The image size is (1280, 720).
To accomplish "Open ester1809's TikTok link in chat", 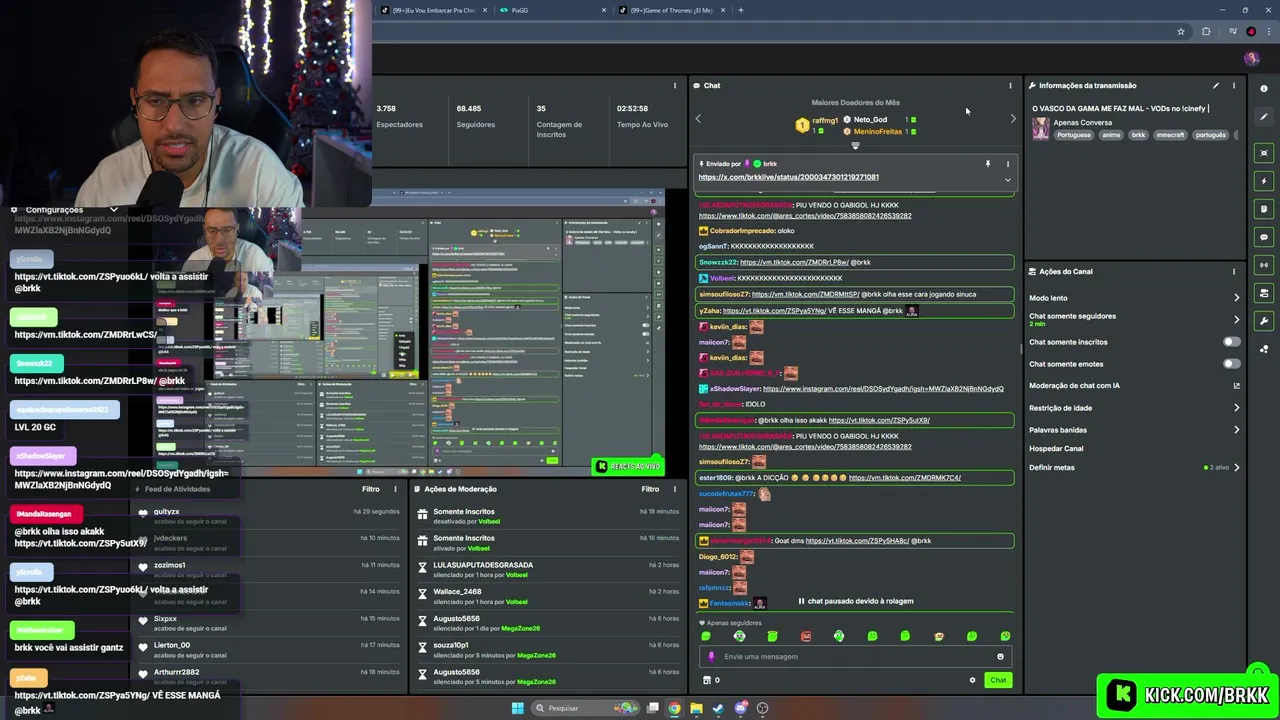I will pyautogui.click(x=904, y=478).
